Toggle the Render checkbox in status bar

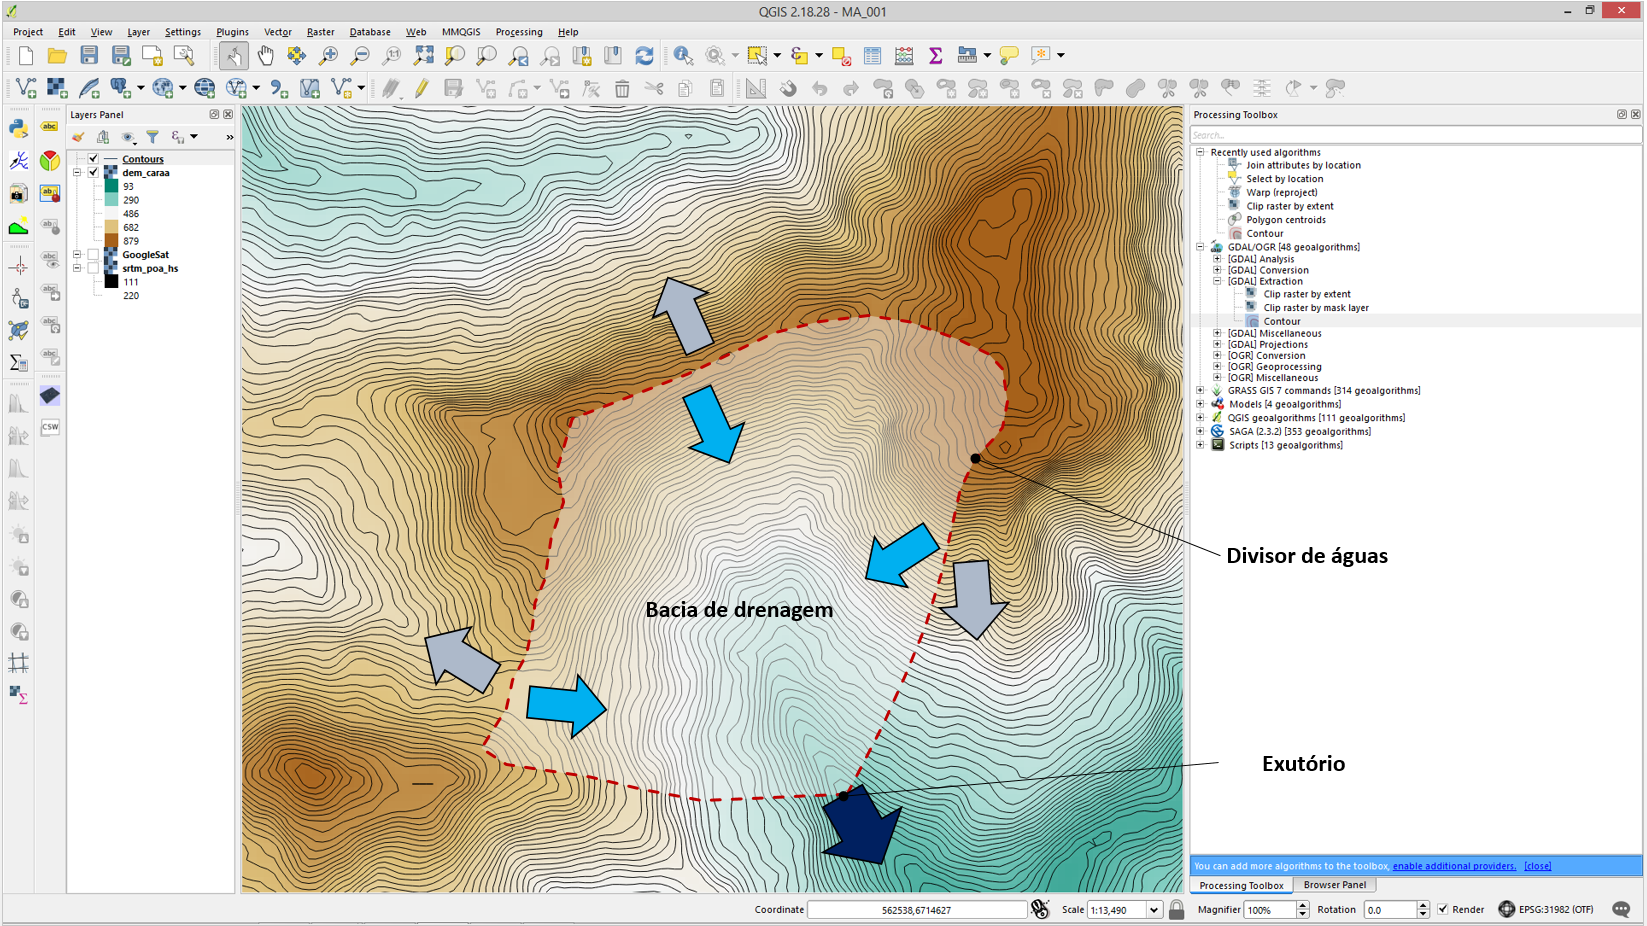[x=1442, y=910]
